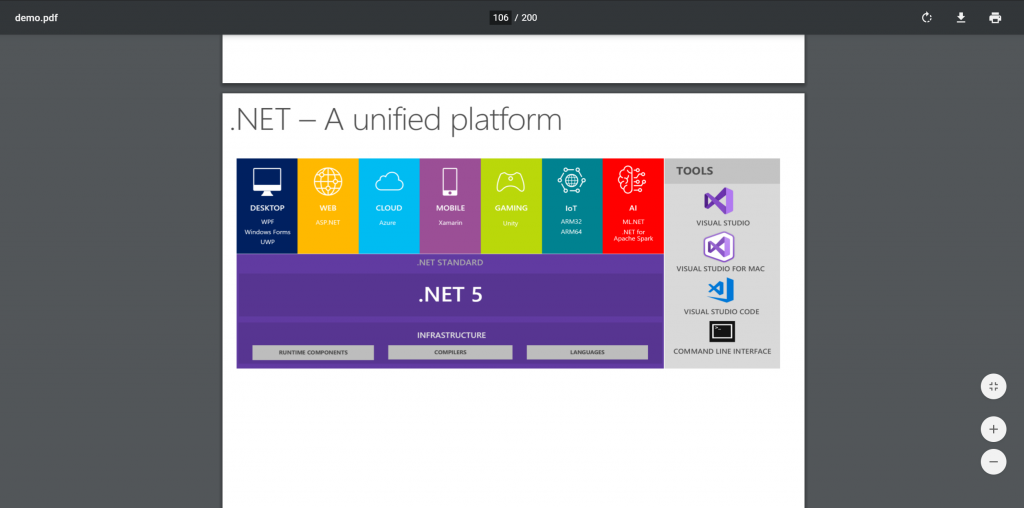Click the ARM32 text
This screenshot has height=508, width=1024.
pos(571,222)
